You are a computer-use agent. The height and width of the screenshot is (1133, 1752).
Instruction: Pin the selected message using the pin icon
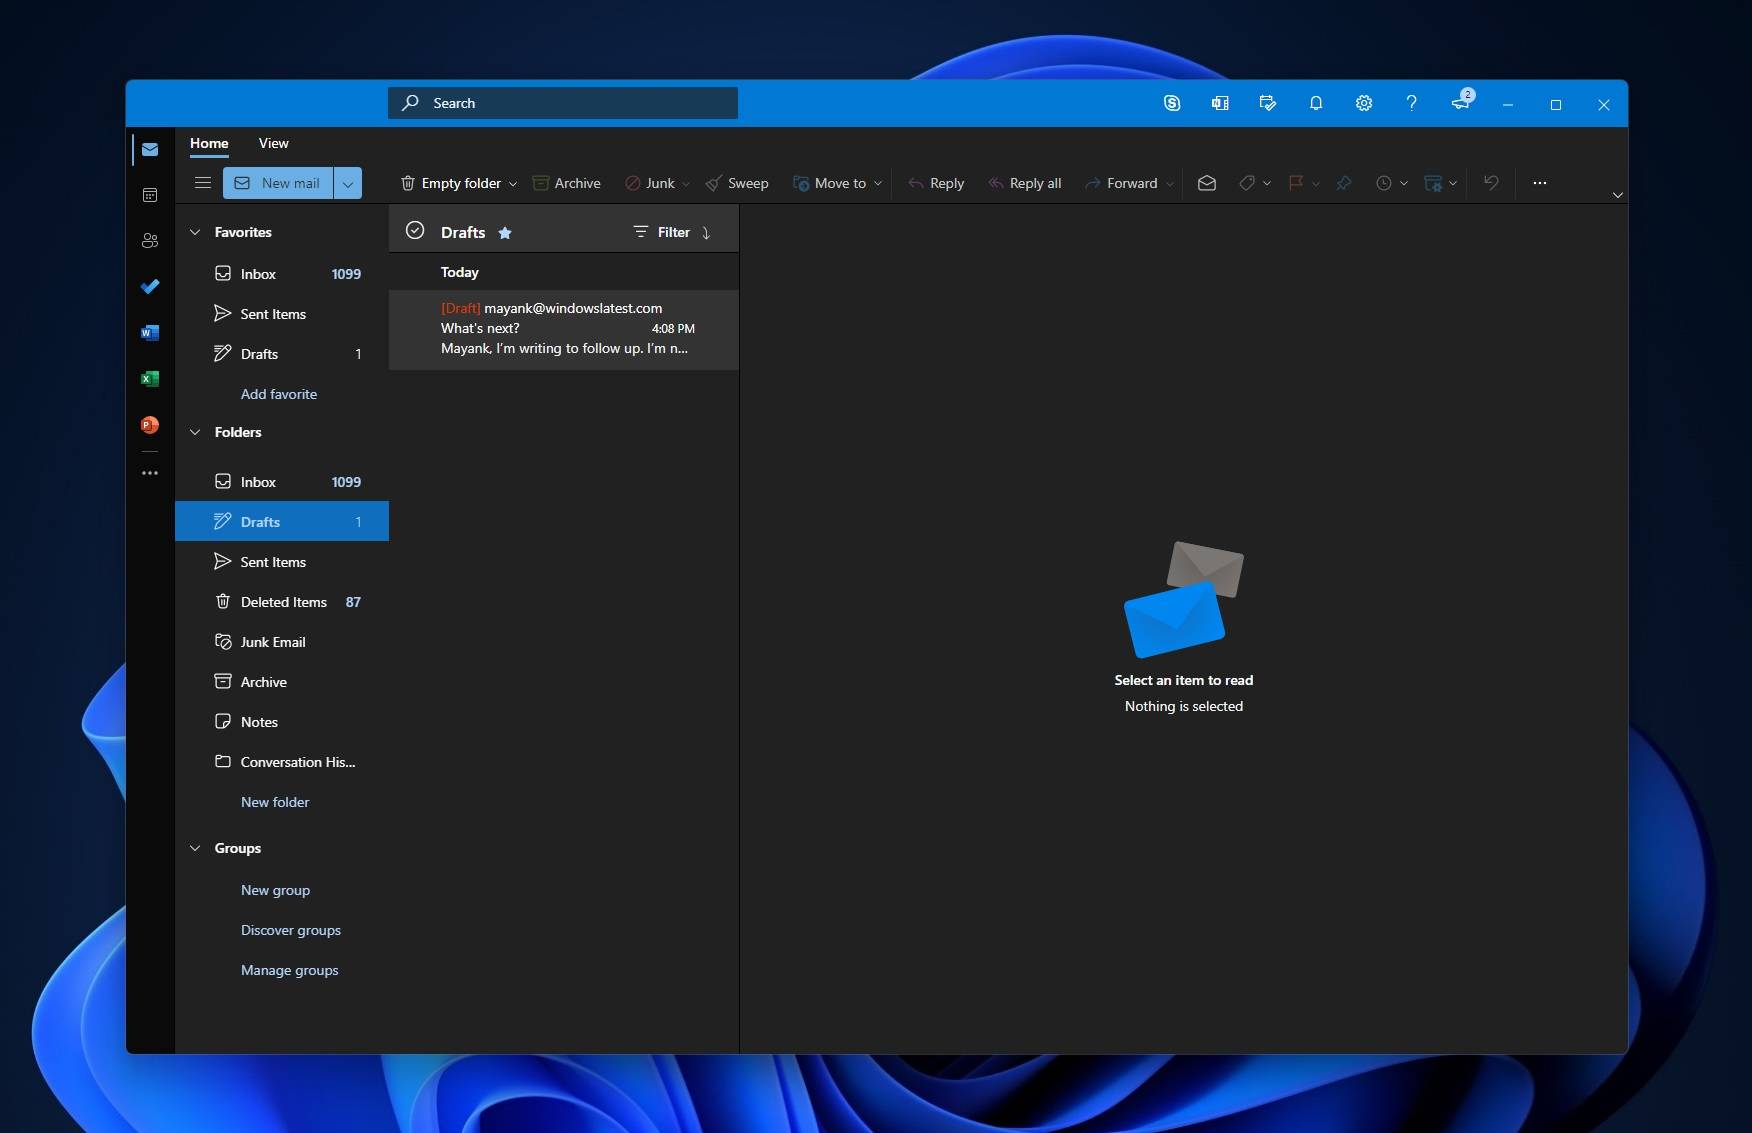click(x=1344, y=183)
